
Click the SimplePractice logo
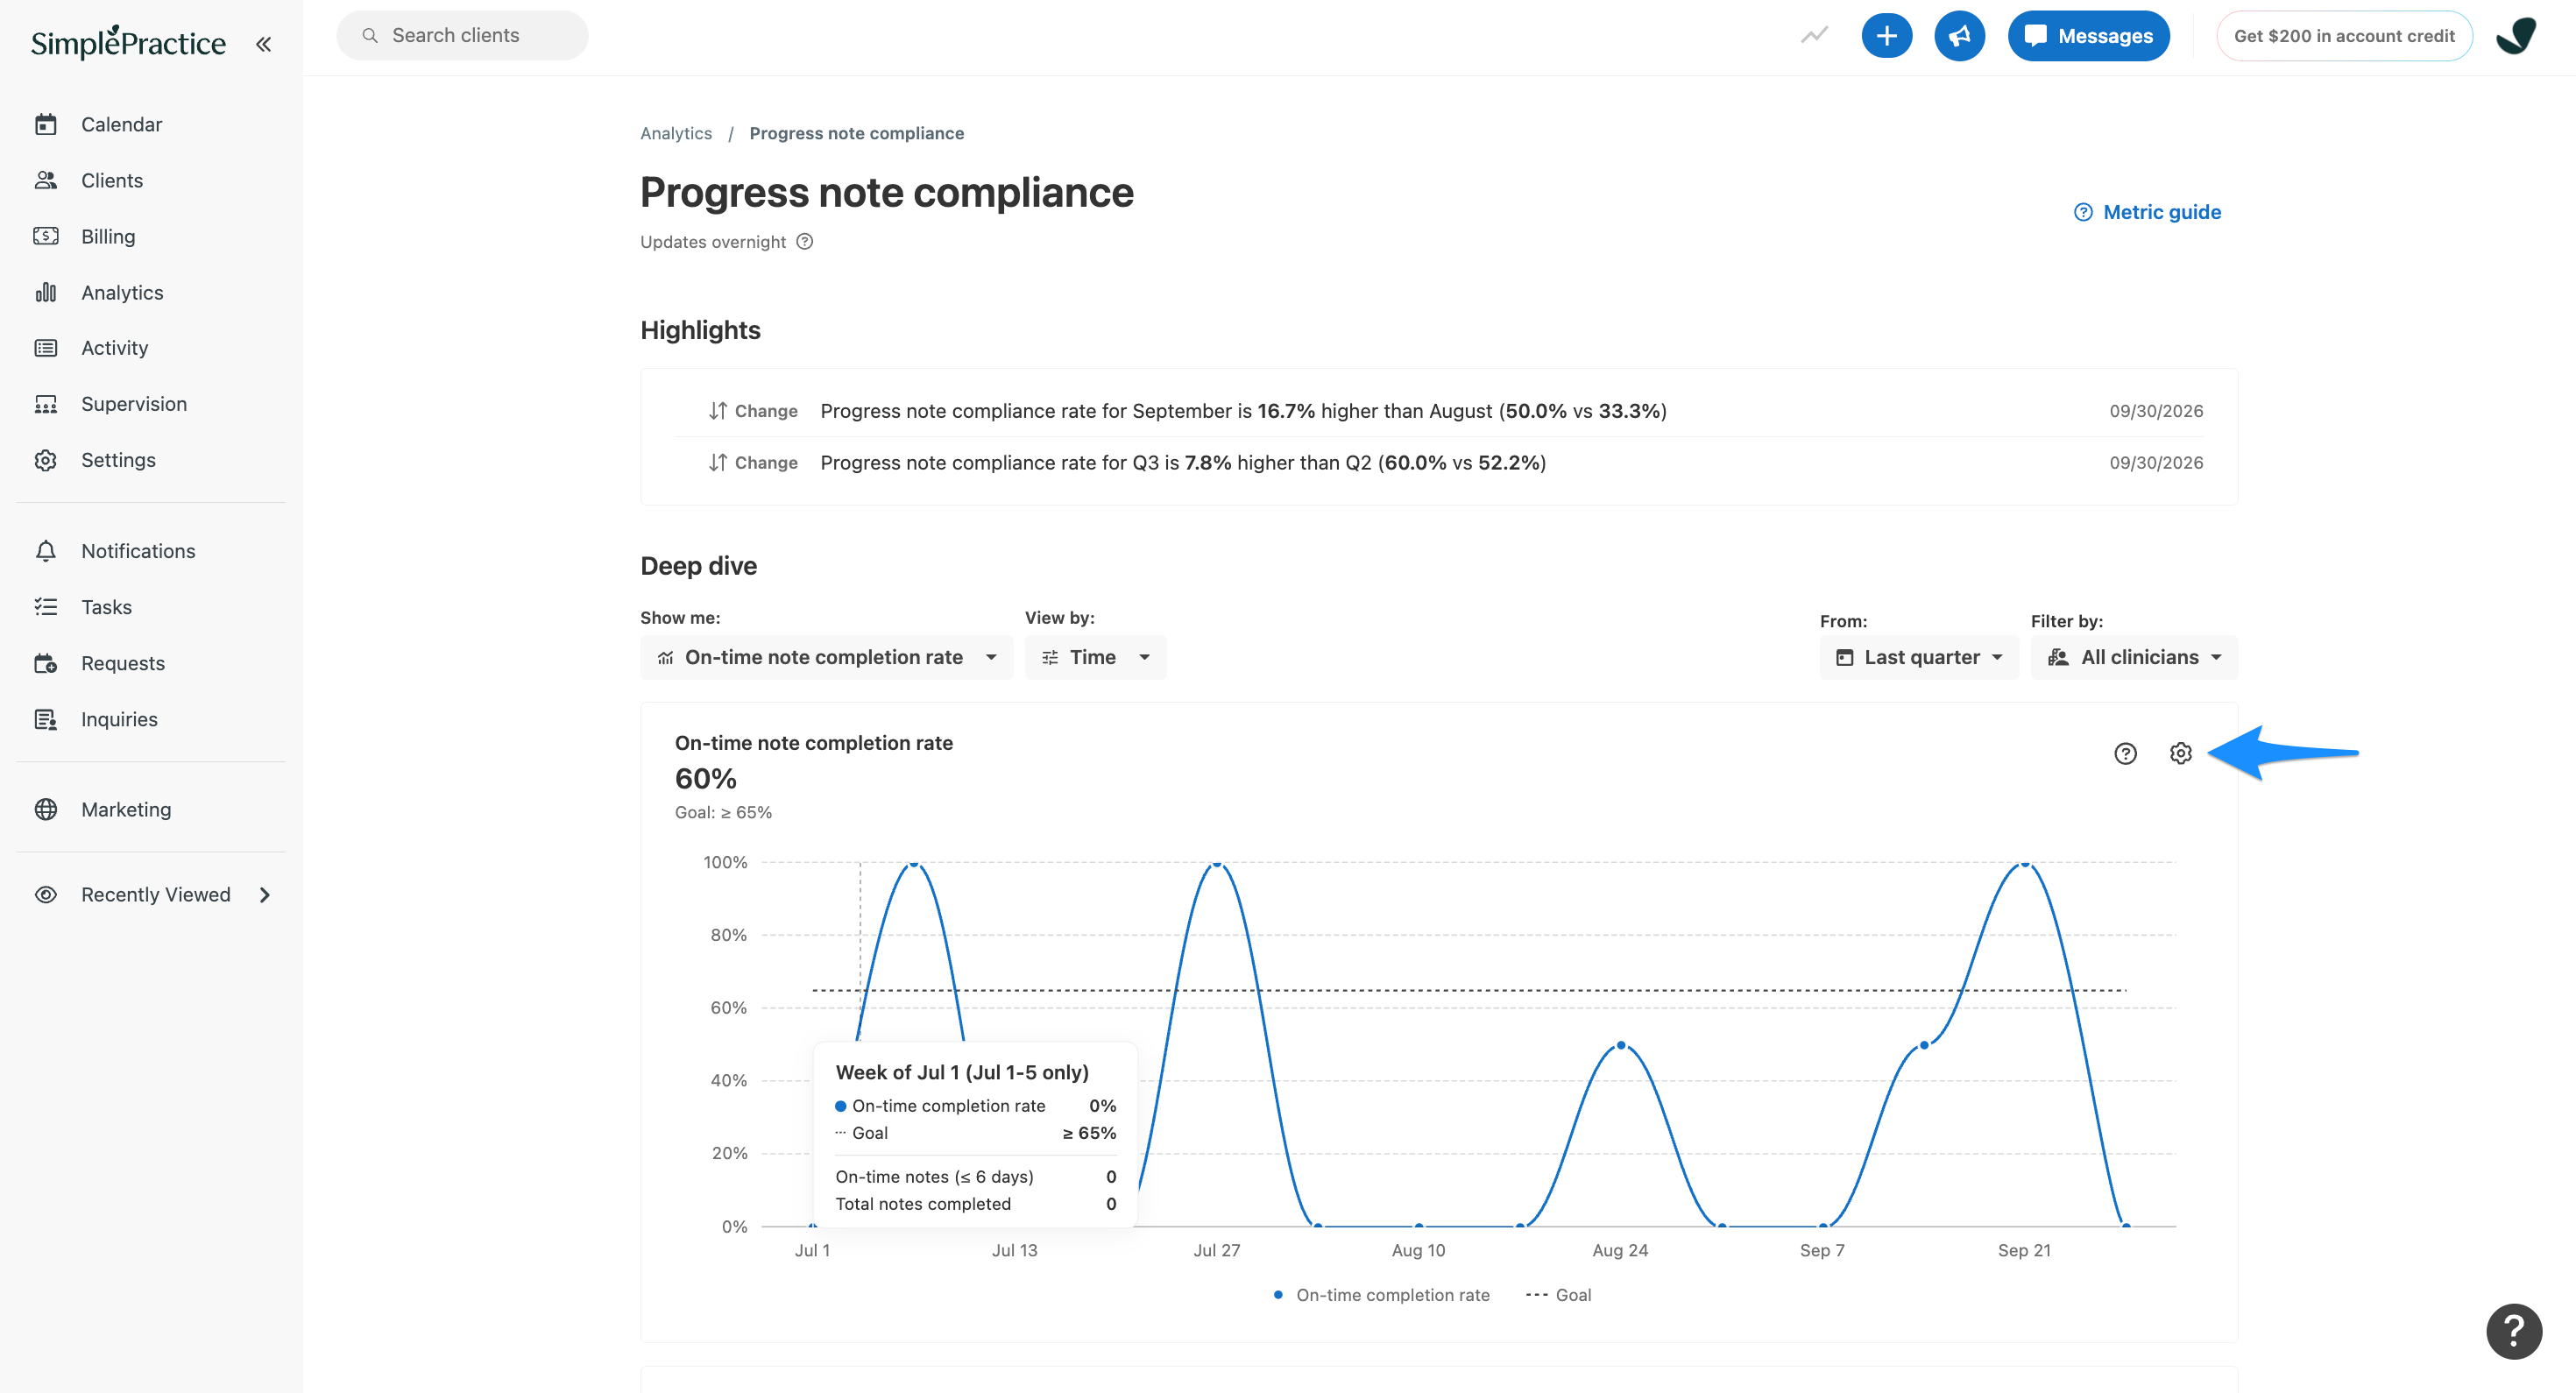click(x=128, y=42)
